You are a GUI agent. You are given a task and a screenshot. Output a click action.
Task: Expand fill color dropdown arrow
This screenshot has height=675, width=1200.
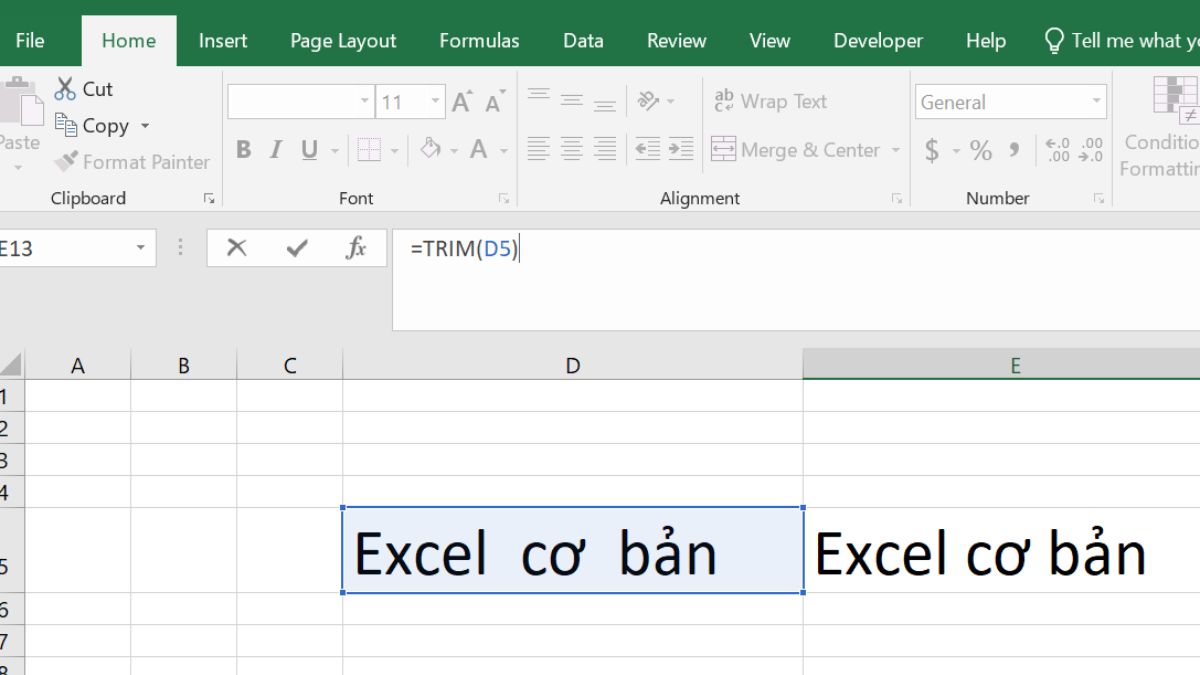[x=454, y=151]
